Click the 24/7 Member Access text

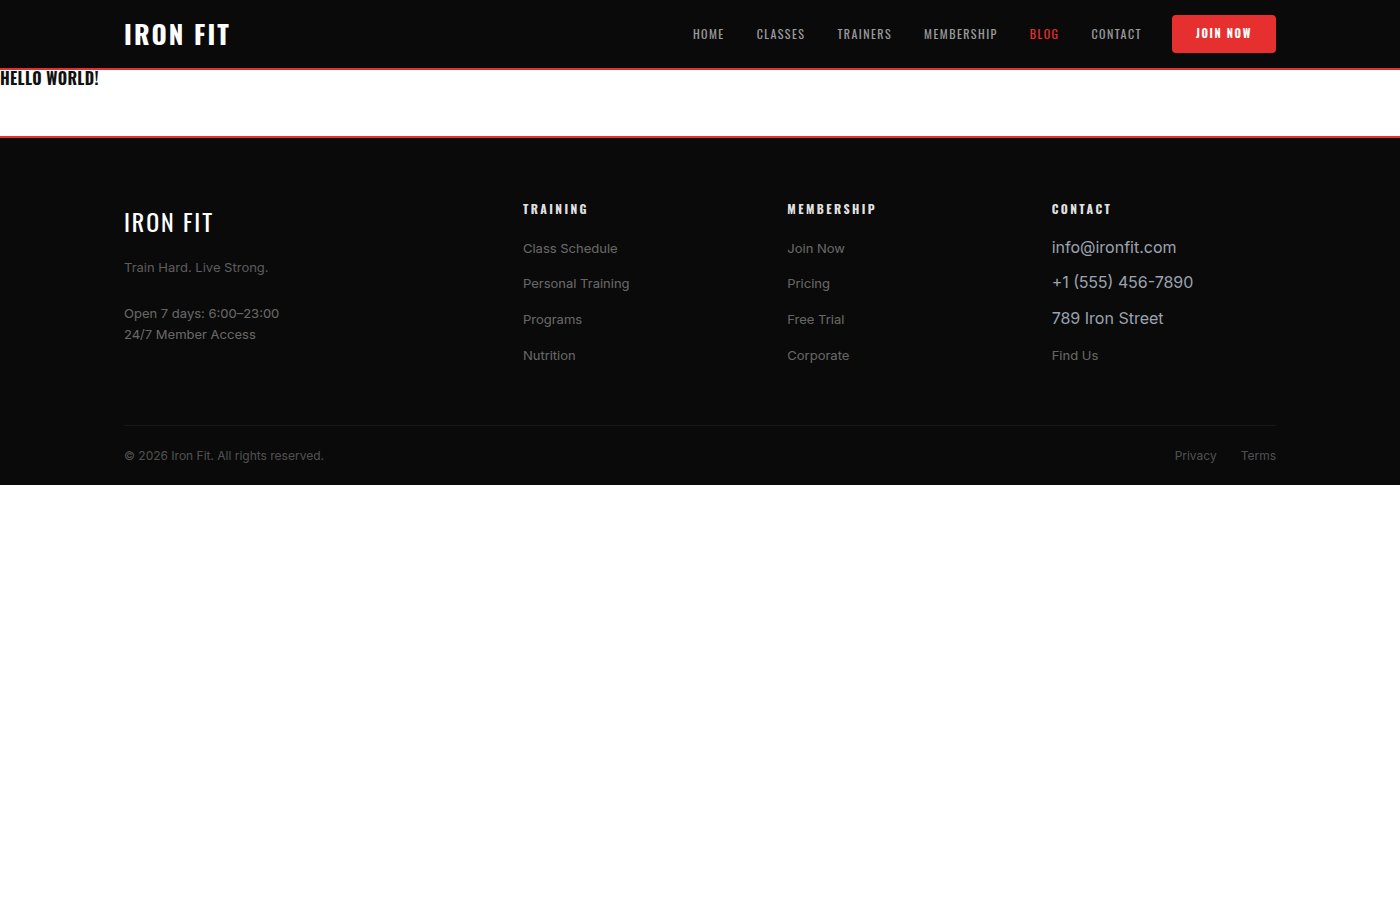tap(190, 335)
